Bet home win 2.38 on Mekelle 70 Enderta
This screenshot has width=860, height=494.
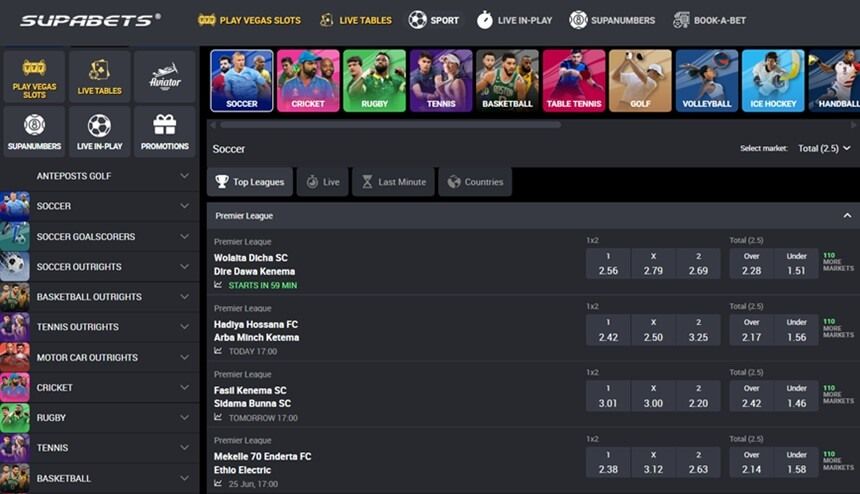click(608, 462)
